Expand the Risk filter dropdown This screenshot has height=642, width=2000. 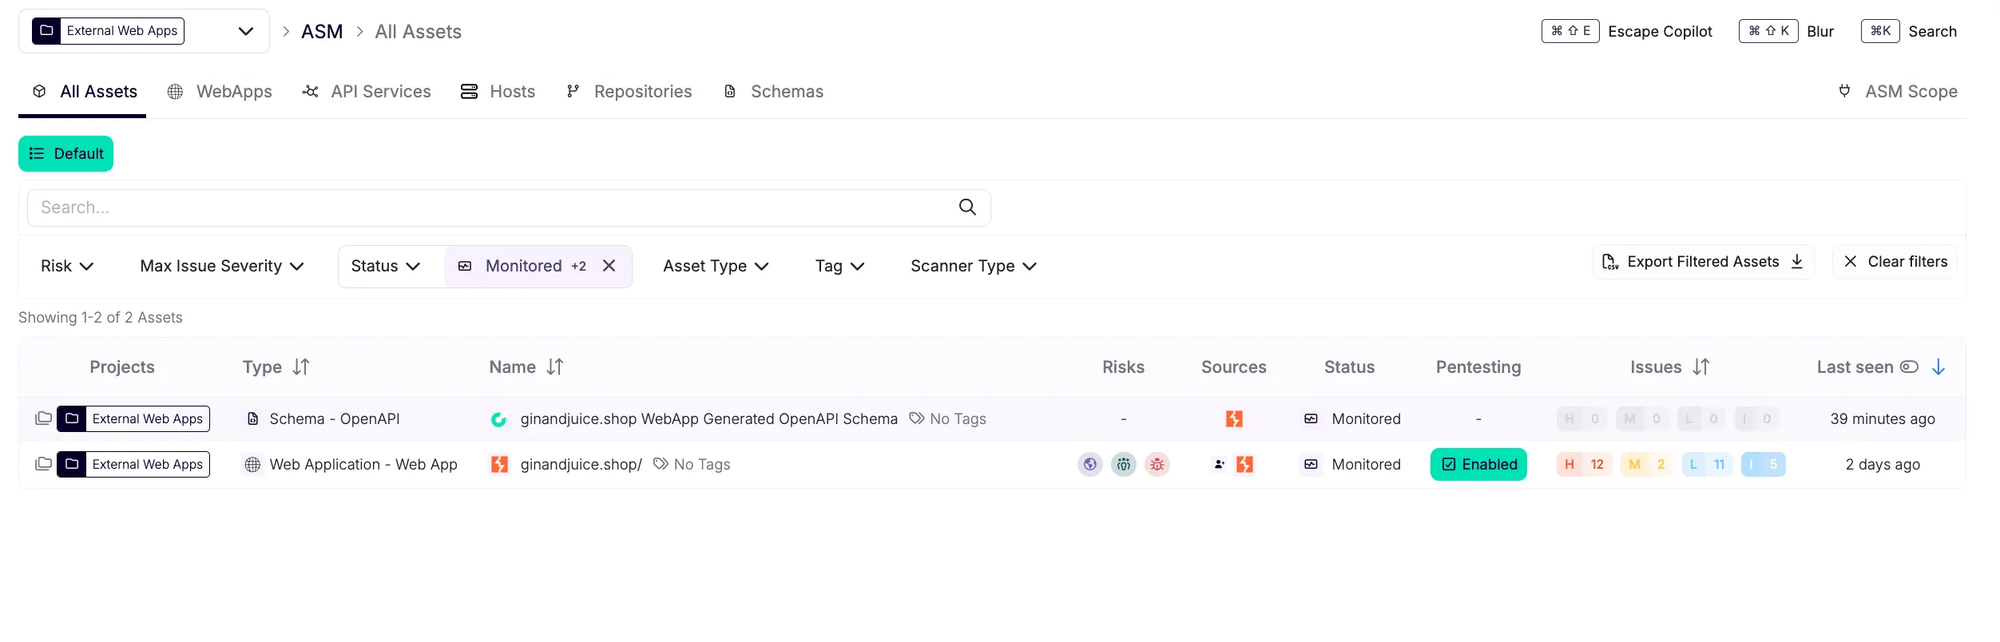tap(67, 266)
